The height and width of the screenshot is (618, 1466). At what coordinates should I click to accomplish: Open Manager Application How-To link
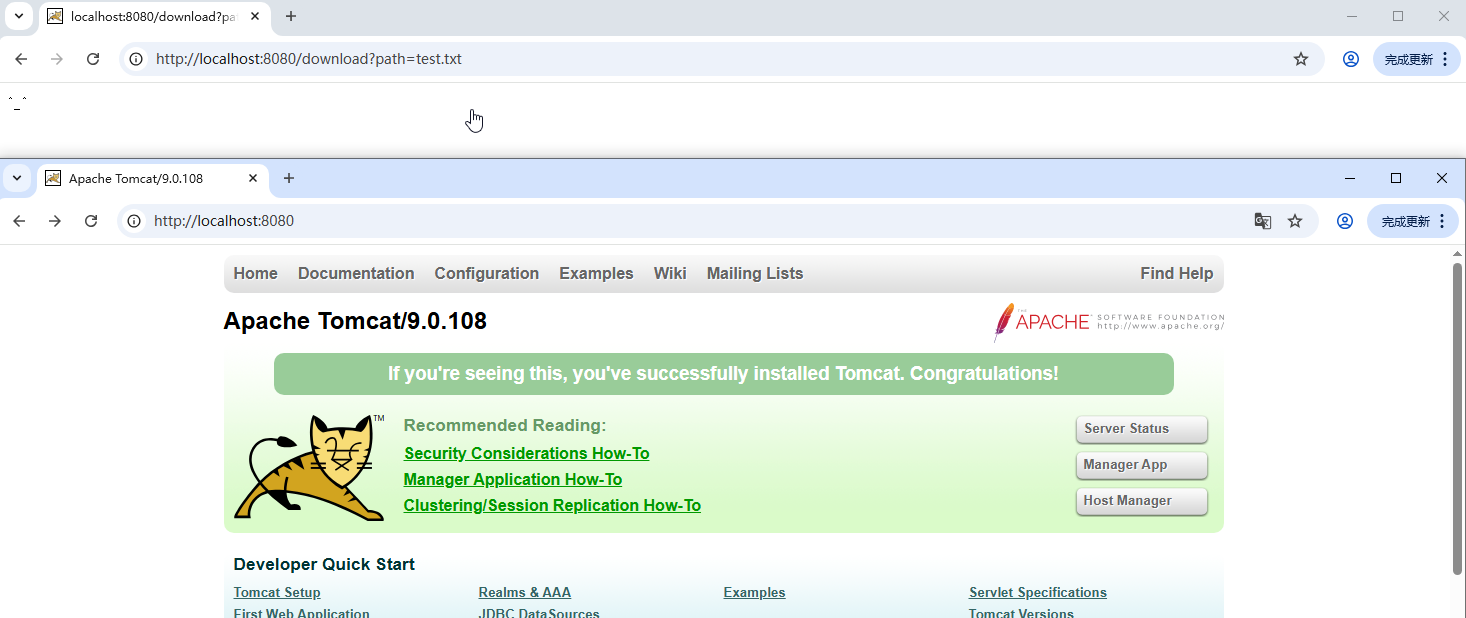tap(513, 480)
